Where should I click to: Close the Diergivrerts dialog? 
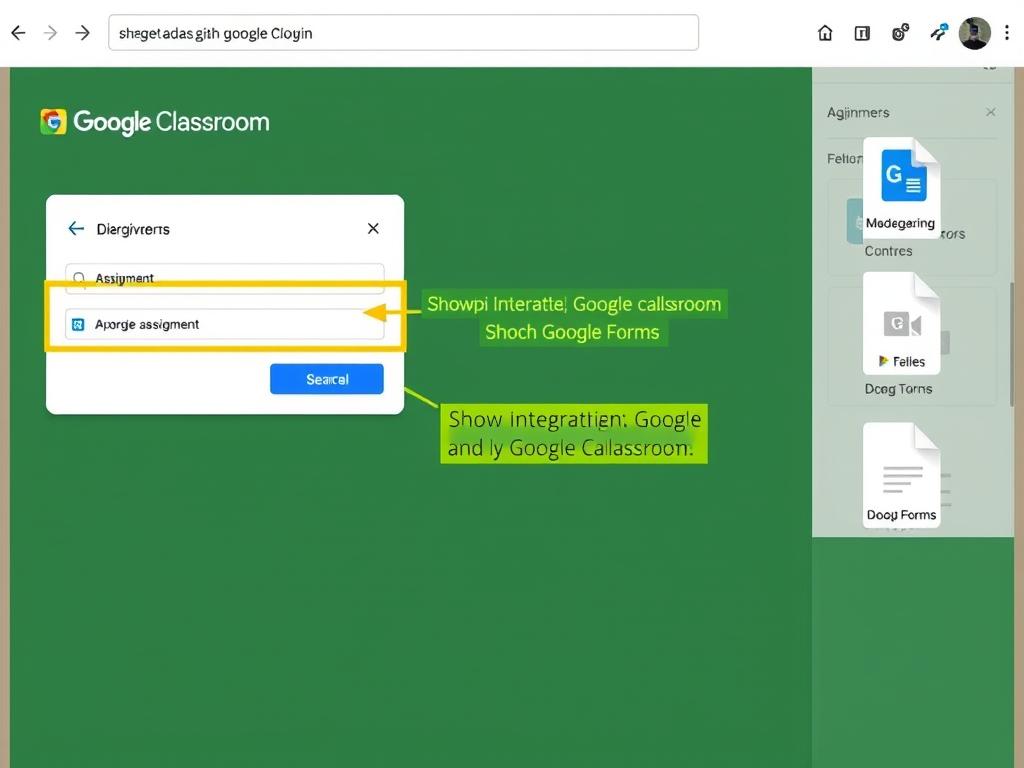373,229
